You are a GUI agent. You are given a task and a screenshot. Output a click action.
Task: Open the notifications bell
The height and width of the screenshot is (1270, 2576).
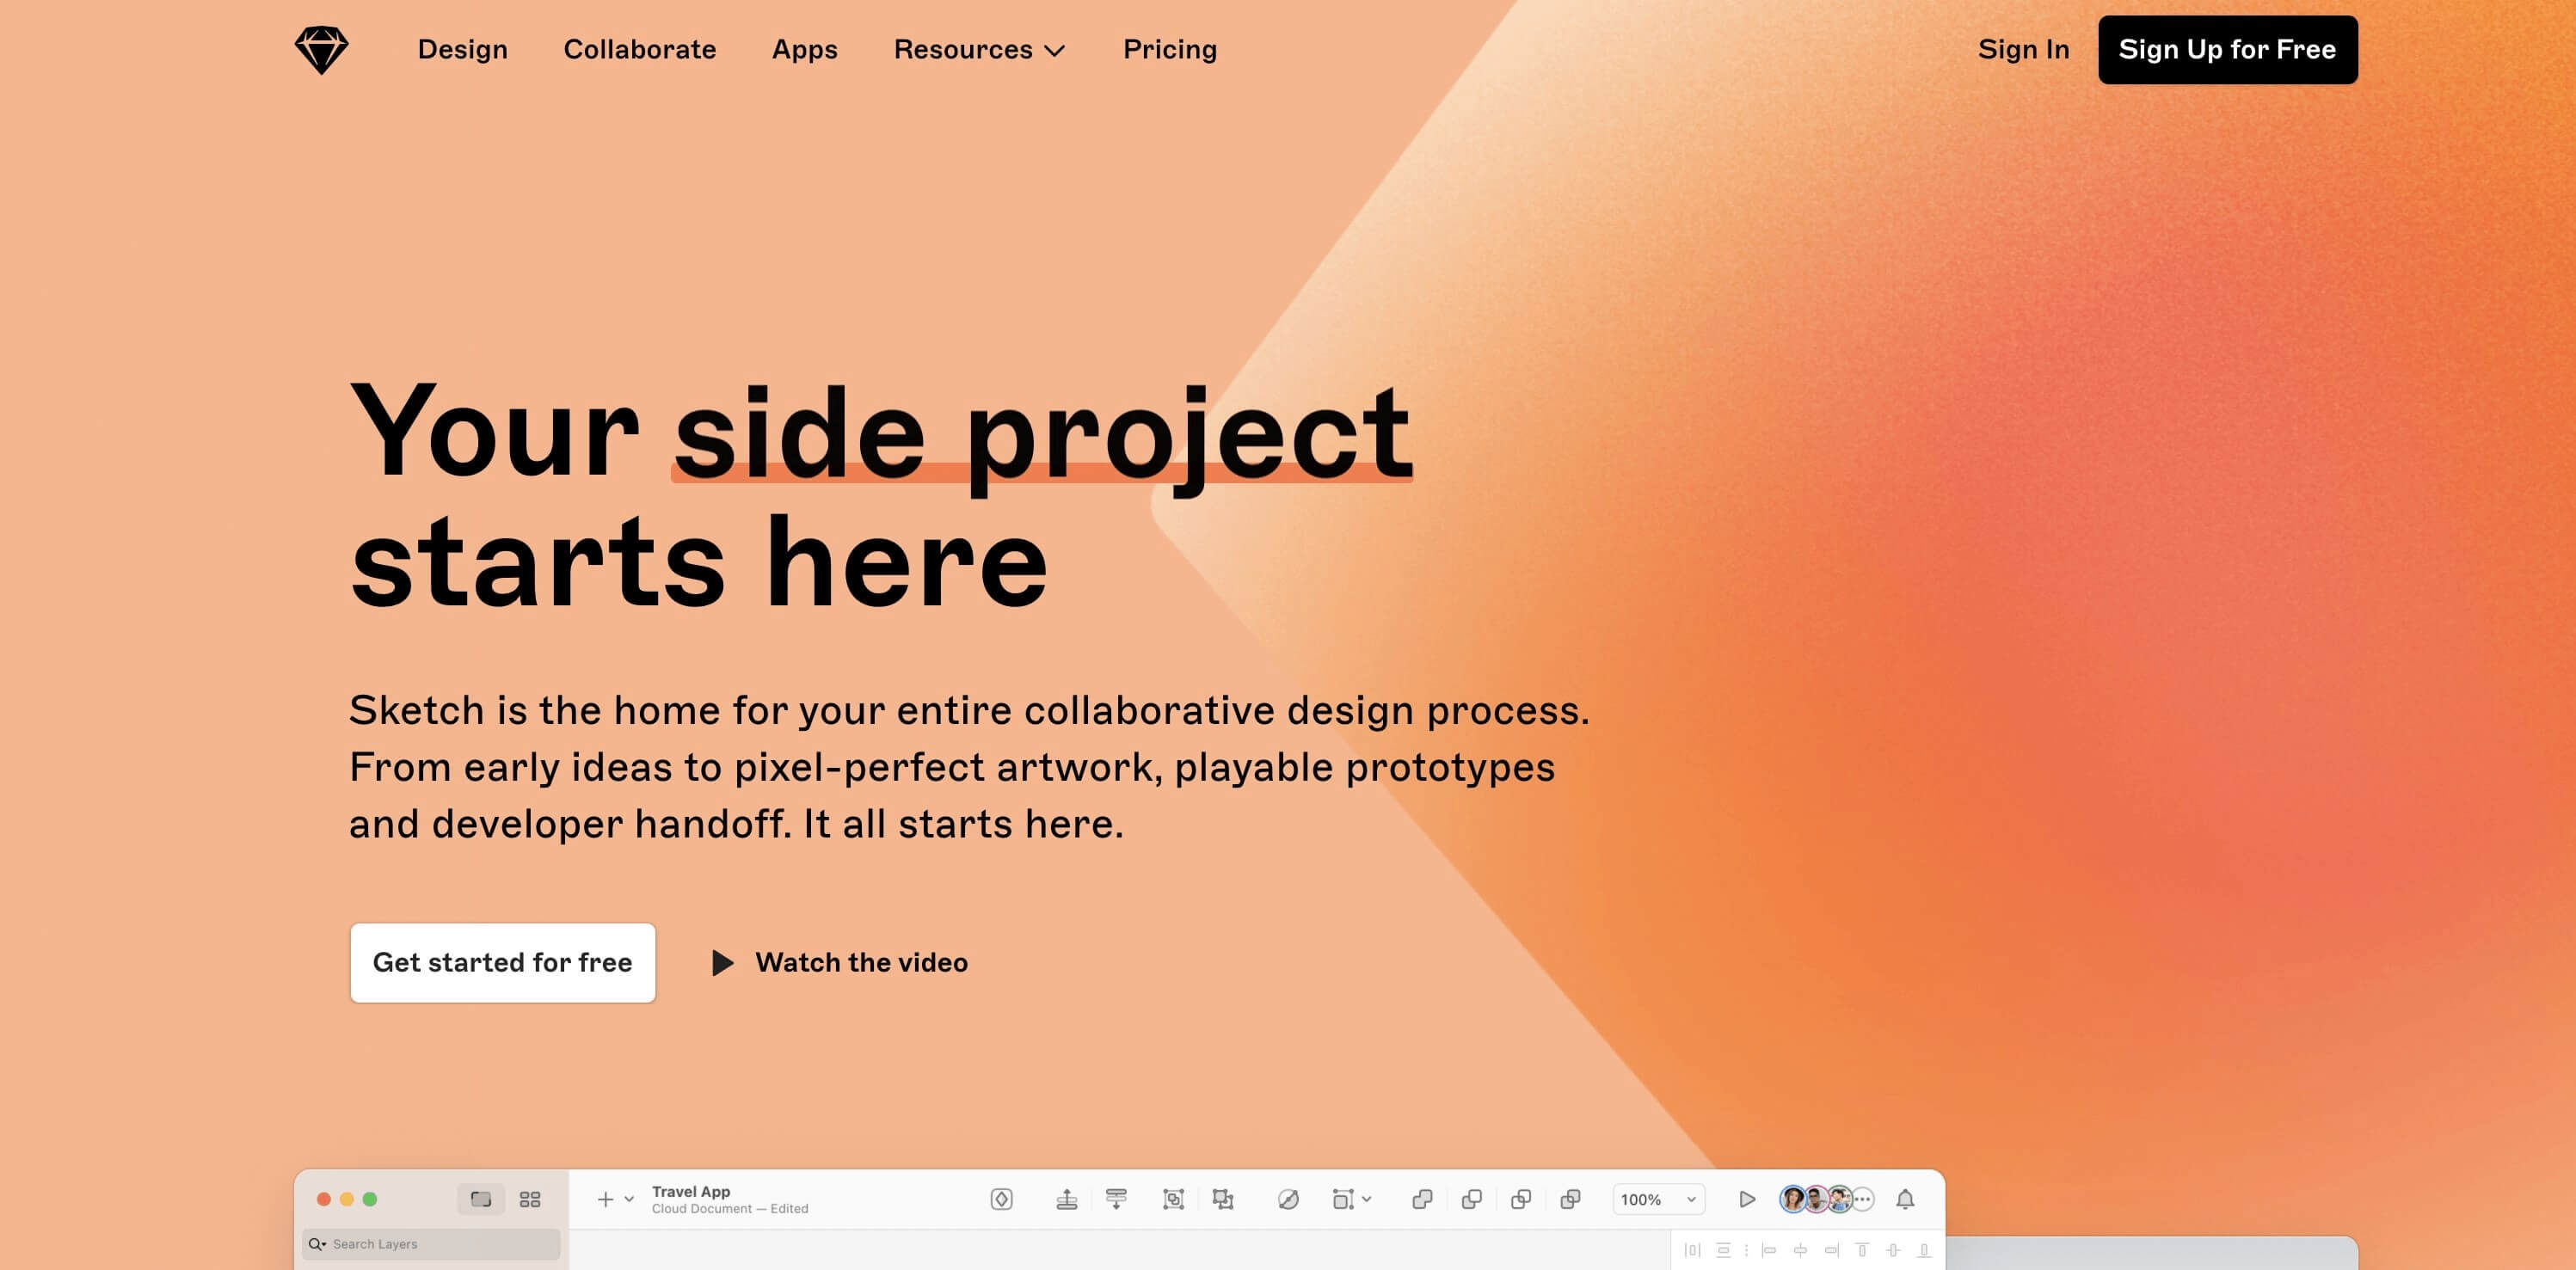pyautogui.click(x=1905, y=1199)
